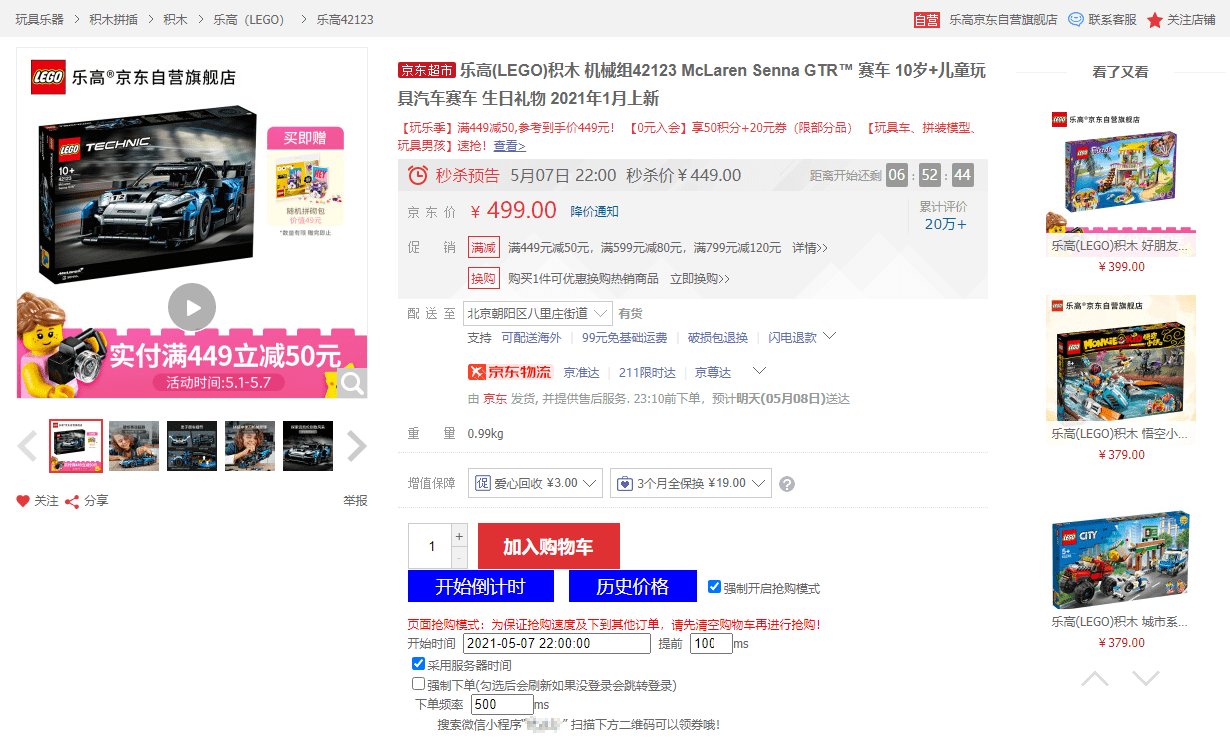
Task: Click 可配送海外 service link
Action: coord(531,338)
